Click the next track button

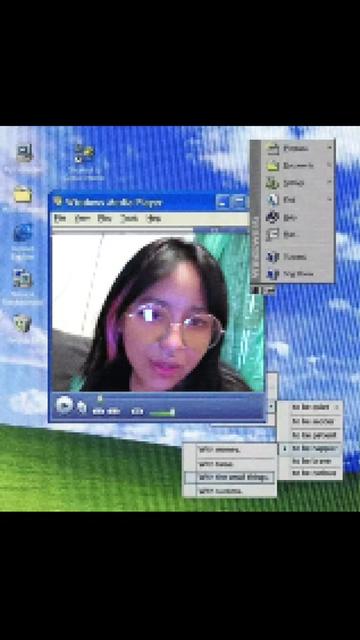(x=113, y=411)
